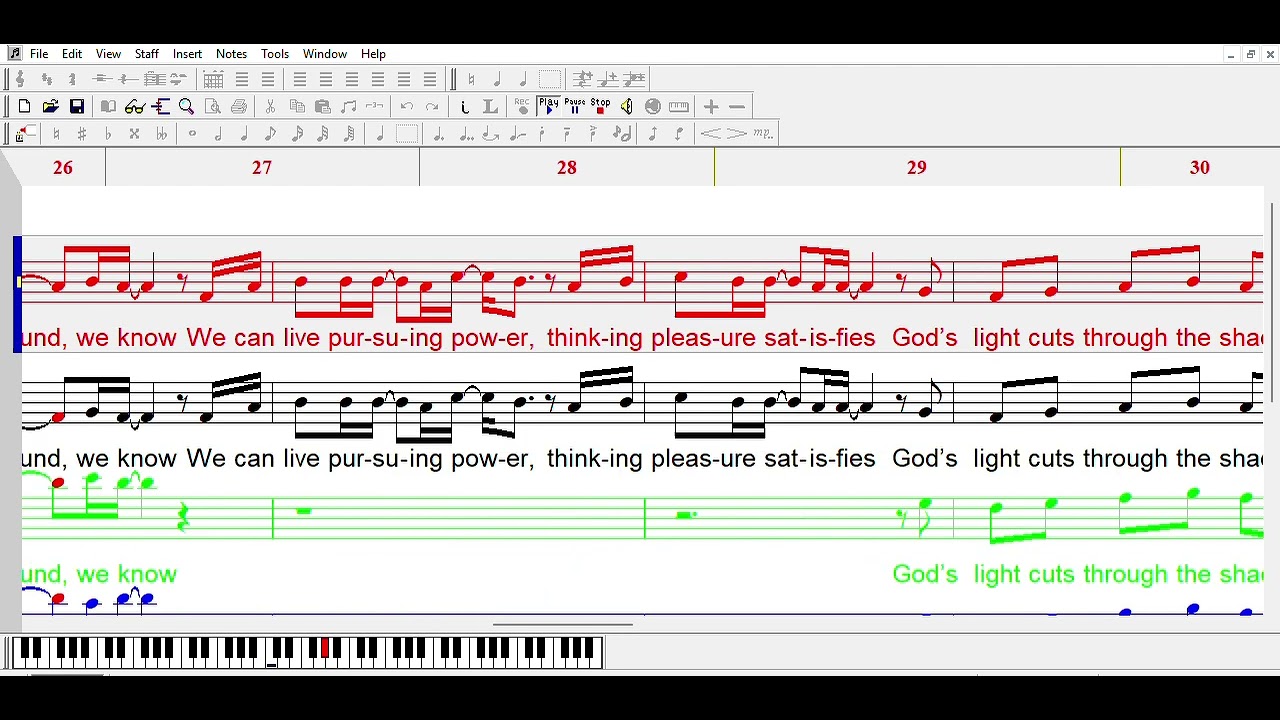
Task: Open the View menu
Action: tap(108, 54)
